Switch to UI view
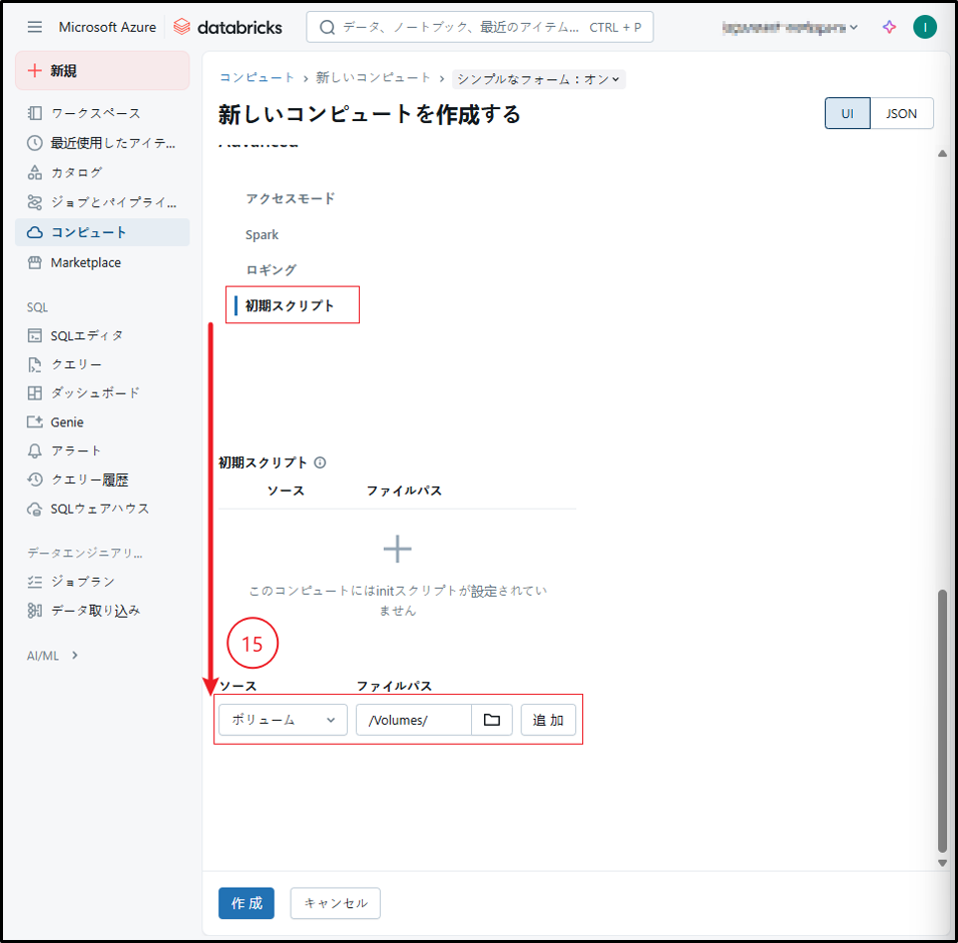Image resolution: width=958 pixels, height=943 pixels. (x=847, y=114)
